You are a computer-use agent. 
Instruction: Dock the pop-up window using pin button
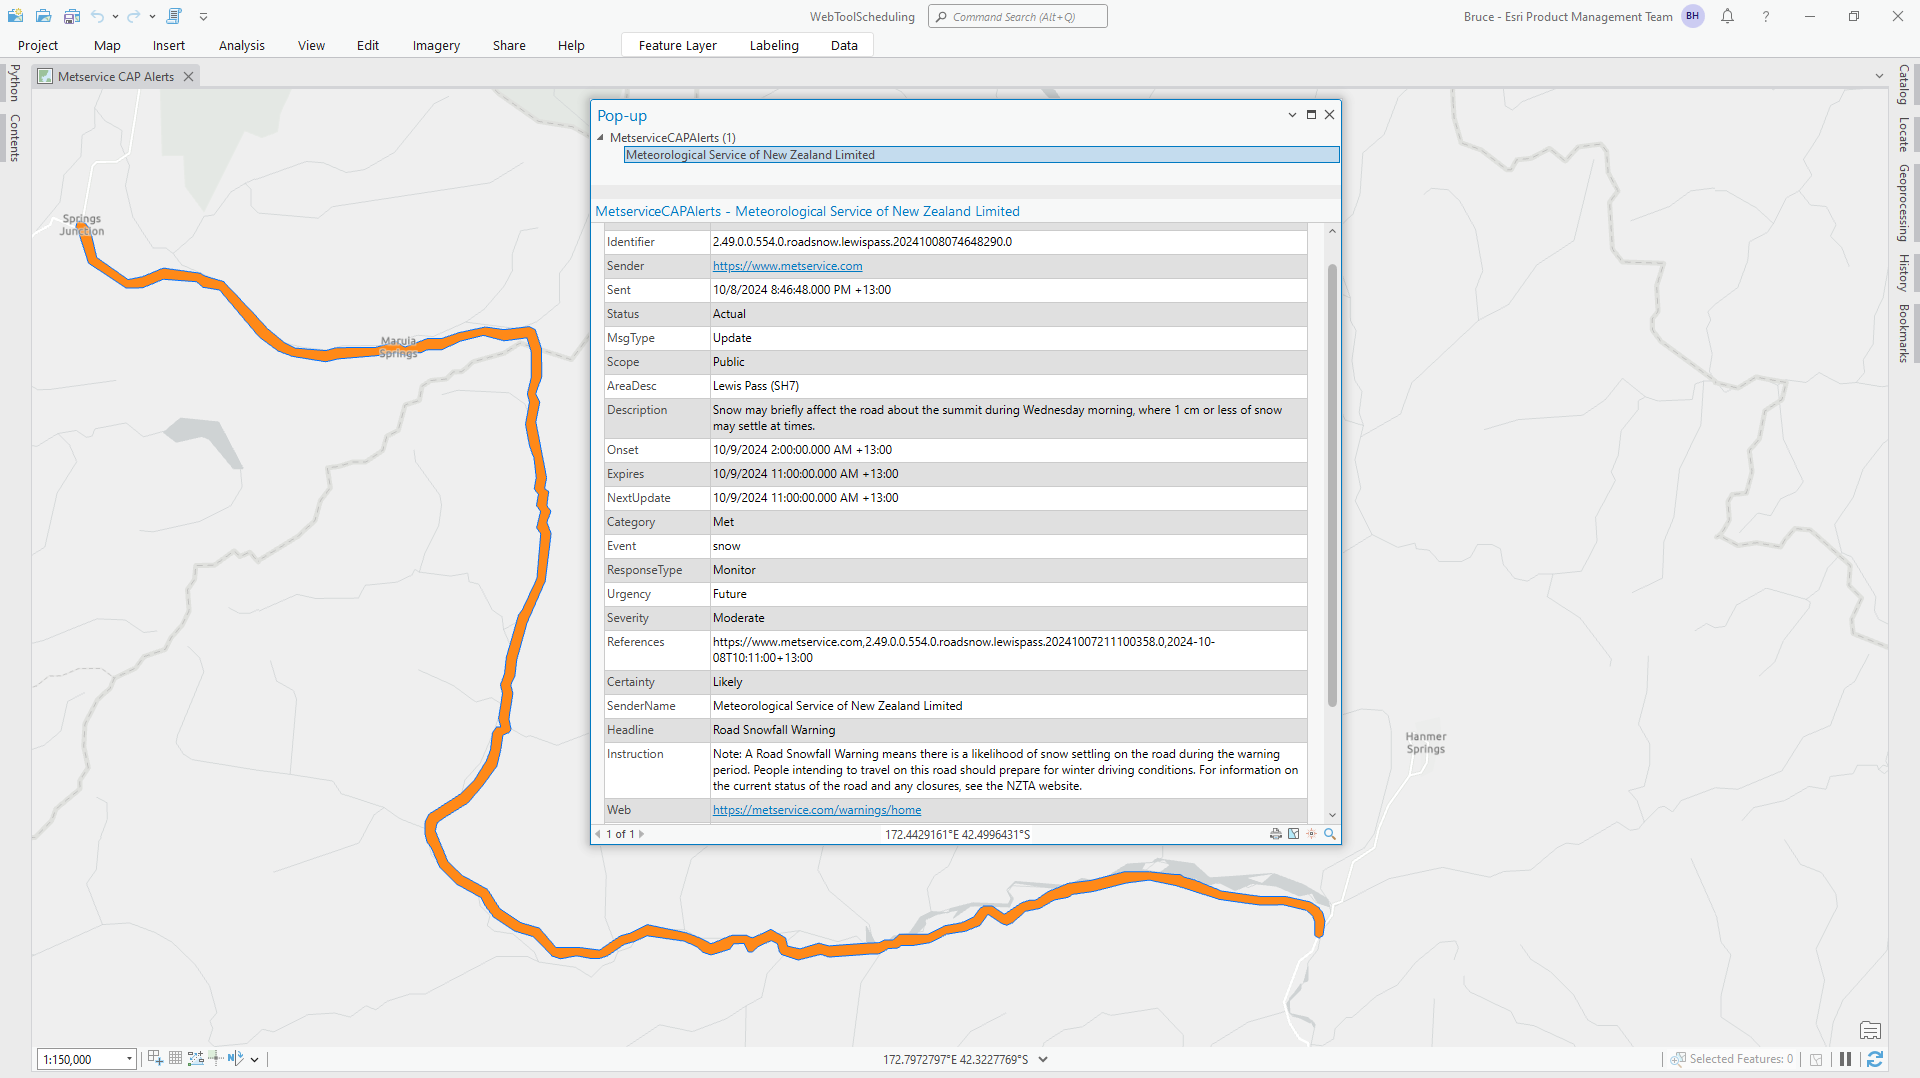pos(1311,114)
